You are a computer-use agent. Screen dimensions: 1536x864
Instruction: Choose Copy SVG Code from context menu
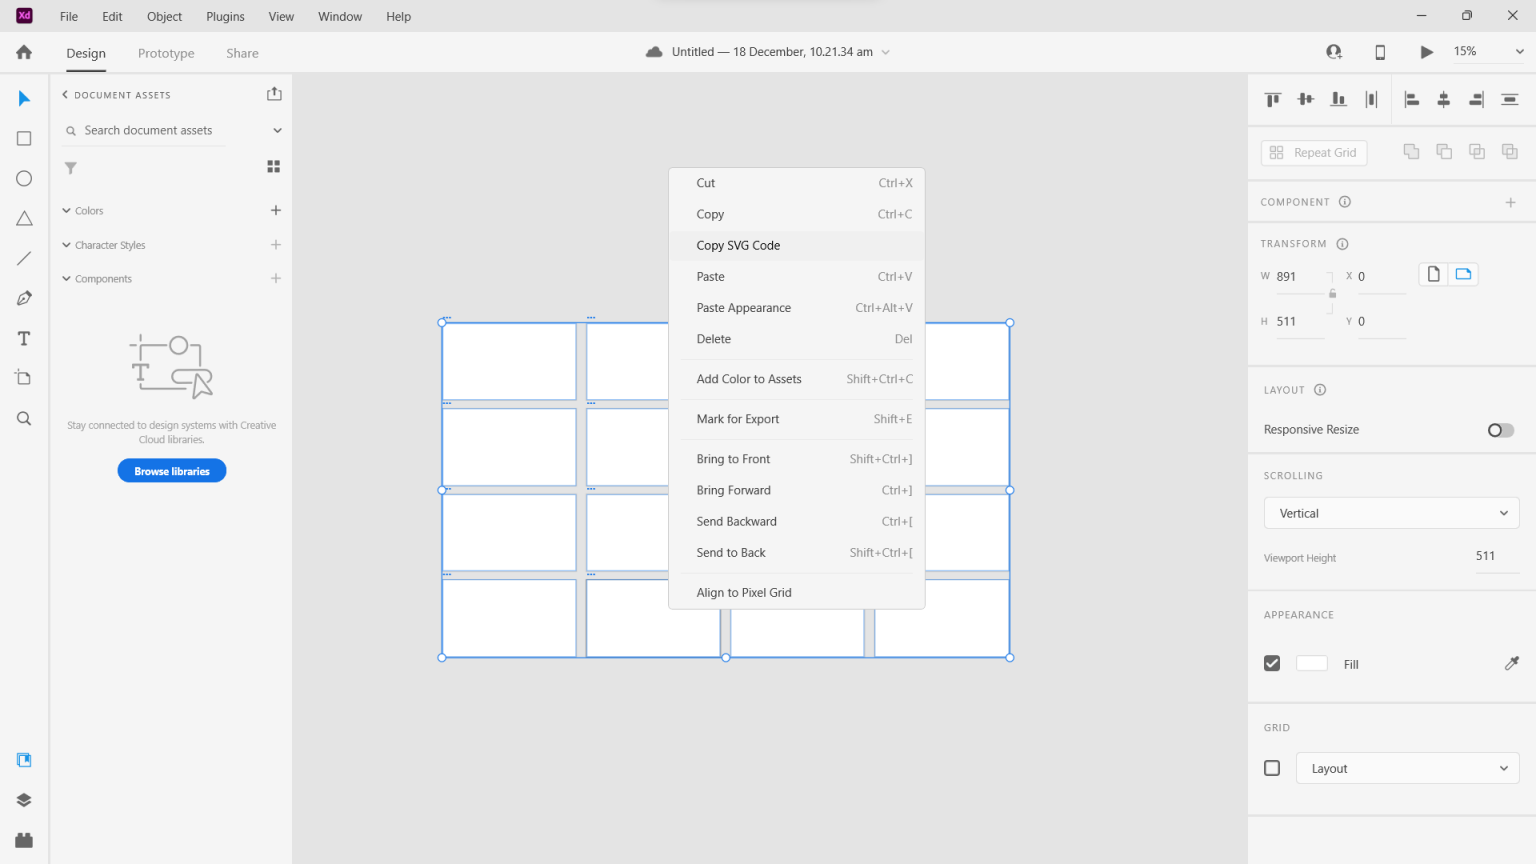coord(738,245)
